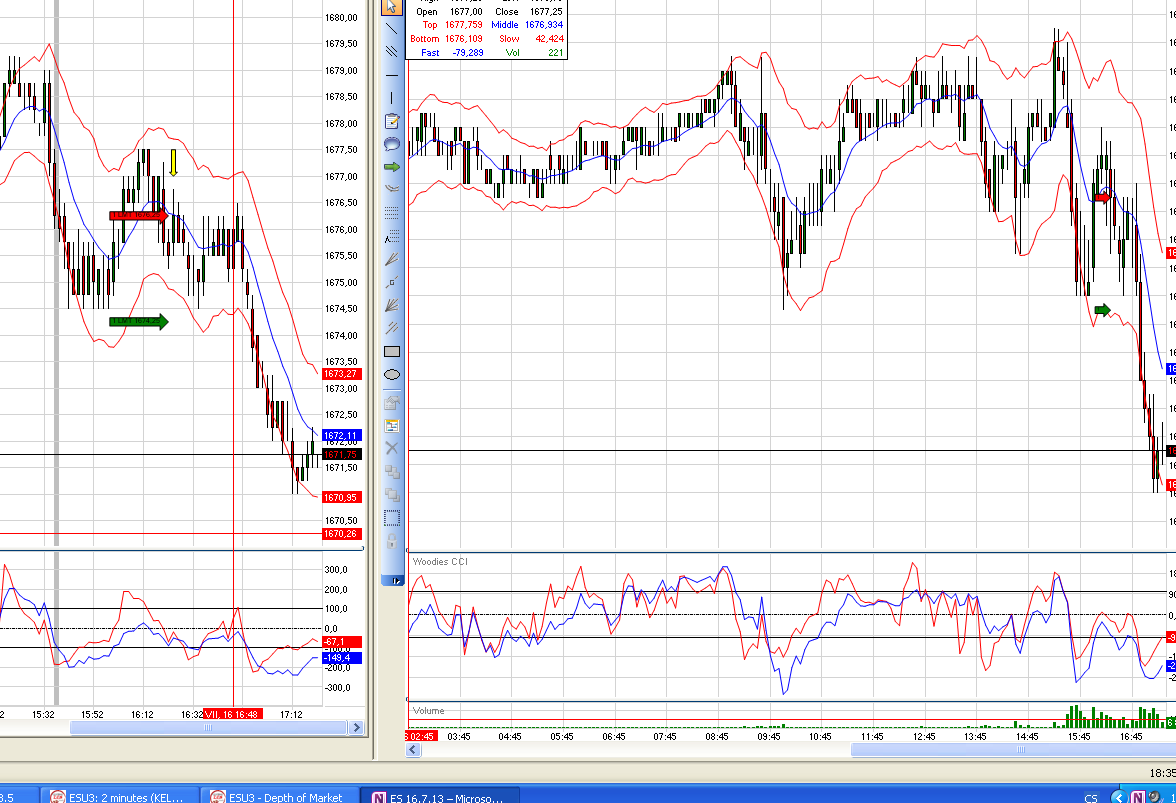Click left chart horizontal scrollbar thumb
1176x803 pixels.
[208, 728]
